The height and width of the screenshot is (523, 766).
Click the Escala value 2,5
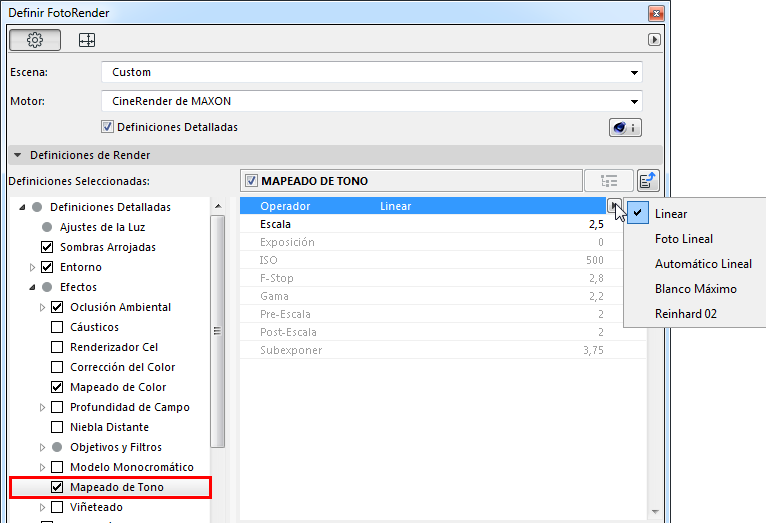[596, 224]
